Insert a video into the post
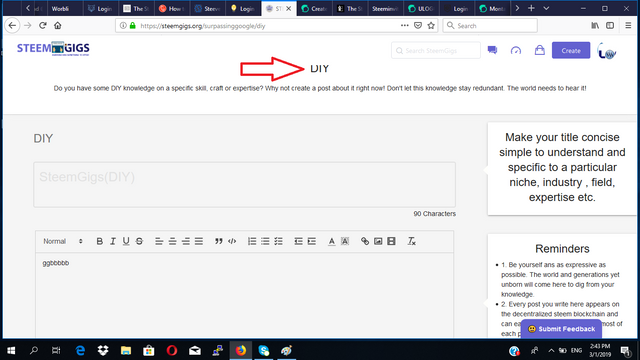This screenshot has width=640, height=360. [391, 241]
